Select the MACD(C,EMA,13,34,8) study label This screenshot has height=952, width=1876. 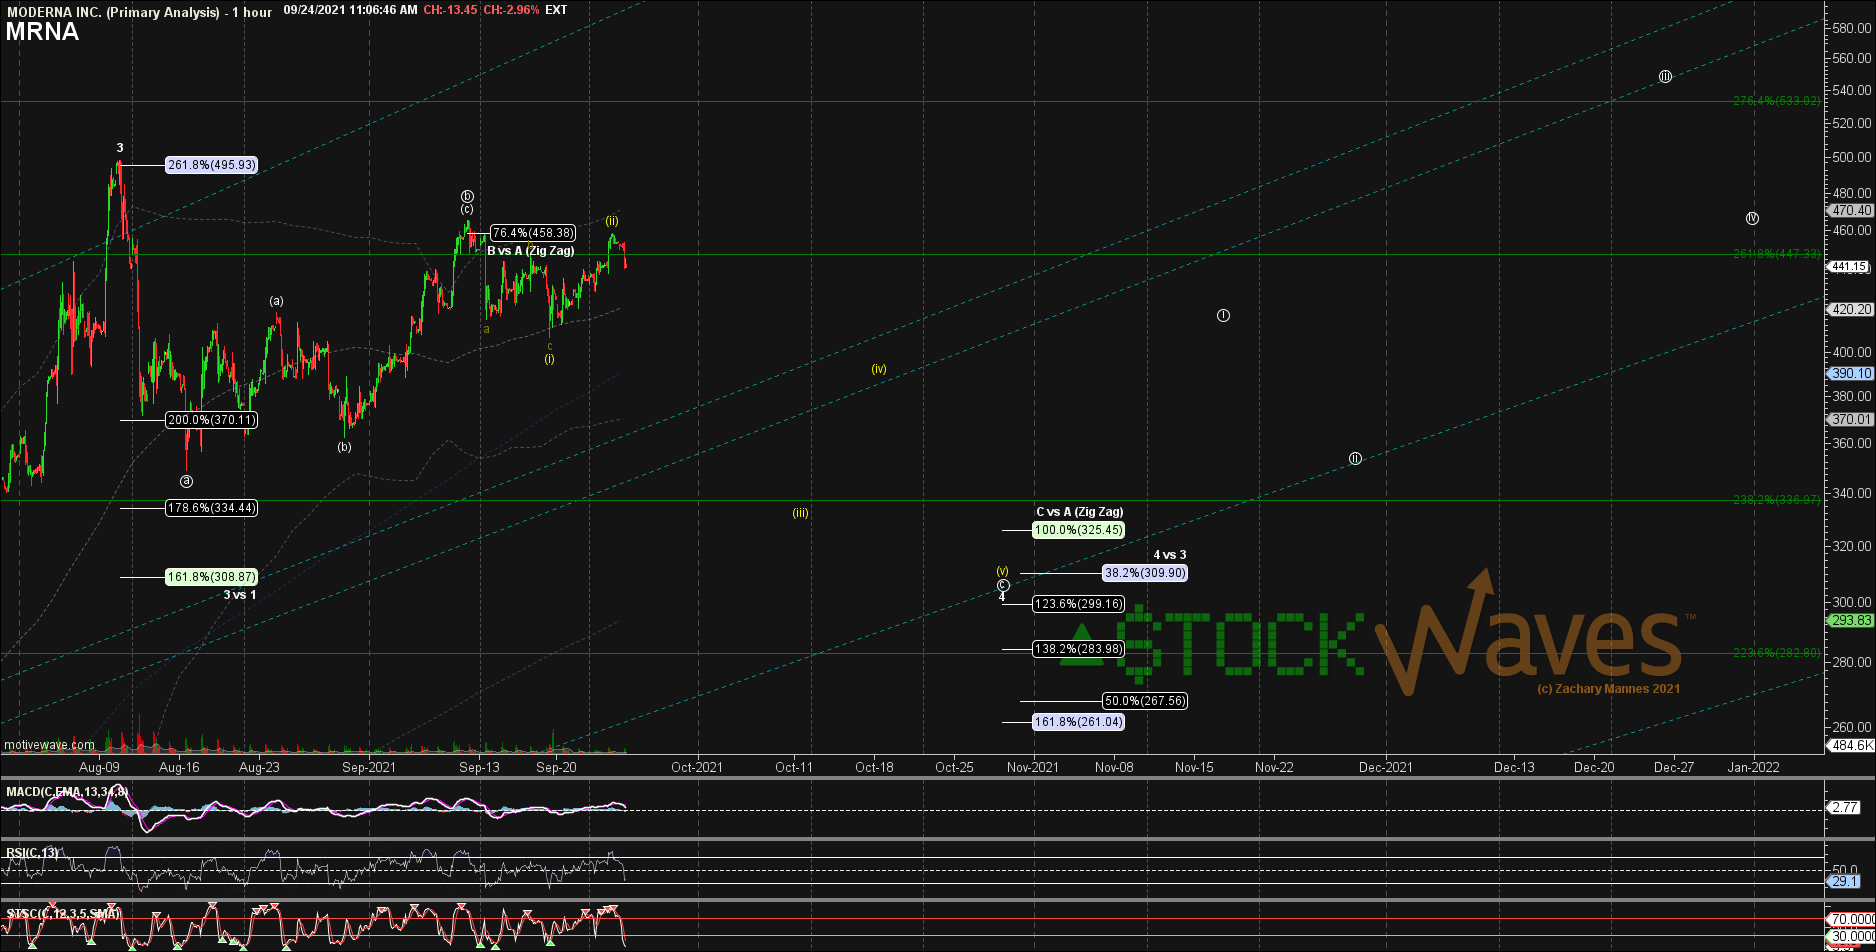(67, 792)
